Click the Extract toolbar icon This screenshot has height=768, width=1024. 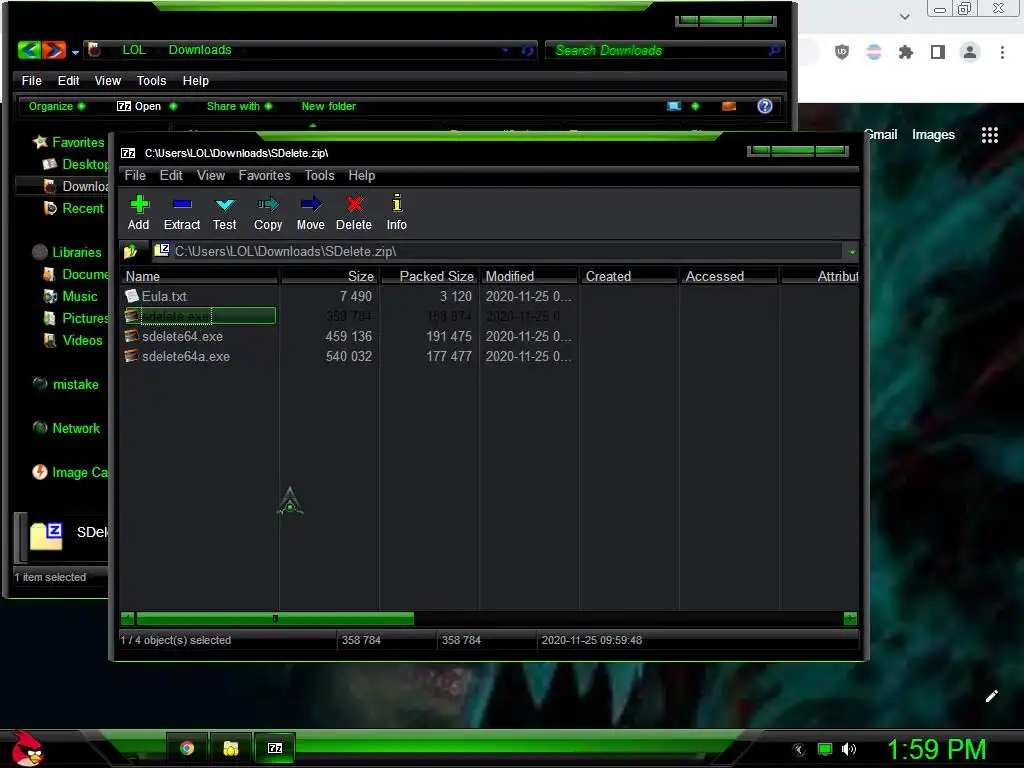pos(182,213)
